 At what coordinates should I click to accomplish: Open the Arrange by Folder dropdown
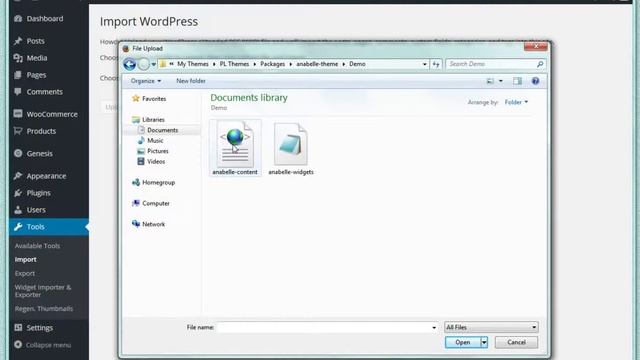coord(516,102)
